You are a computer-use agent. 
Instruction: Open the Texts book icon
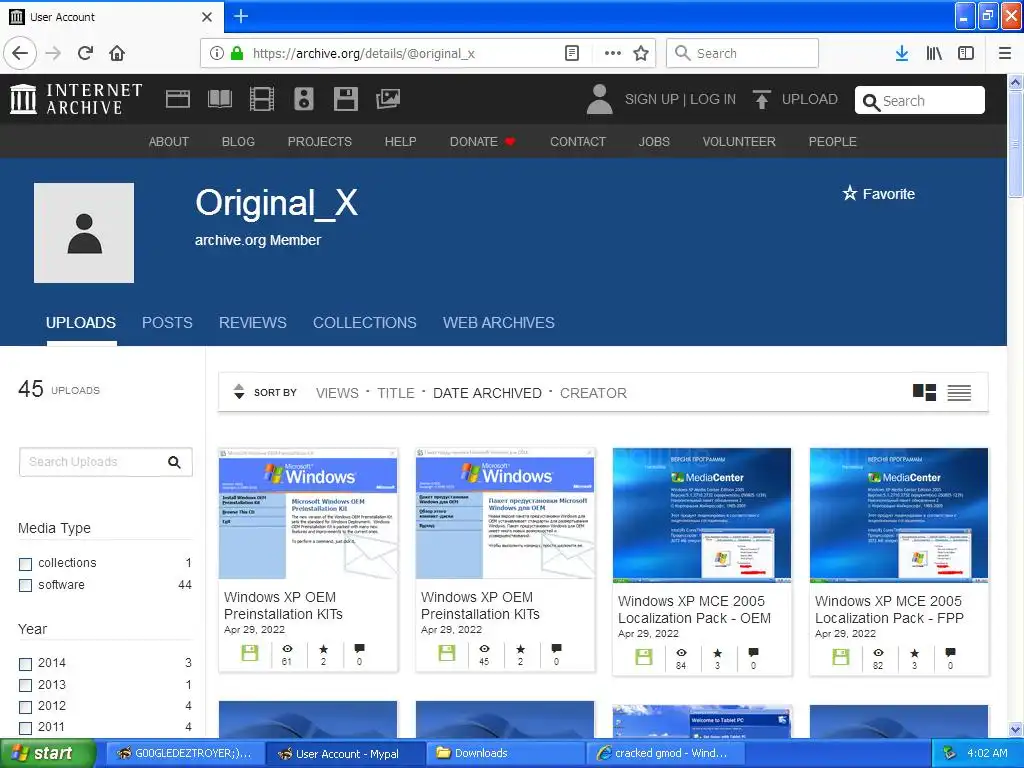tap(219, 99)
